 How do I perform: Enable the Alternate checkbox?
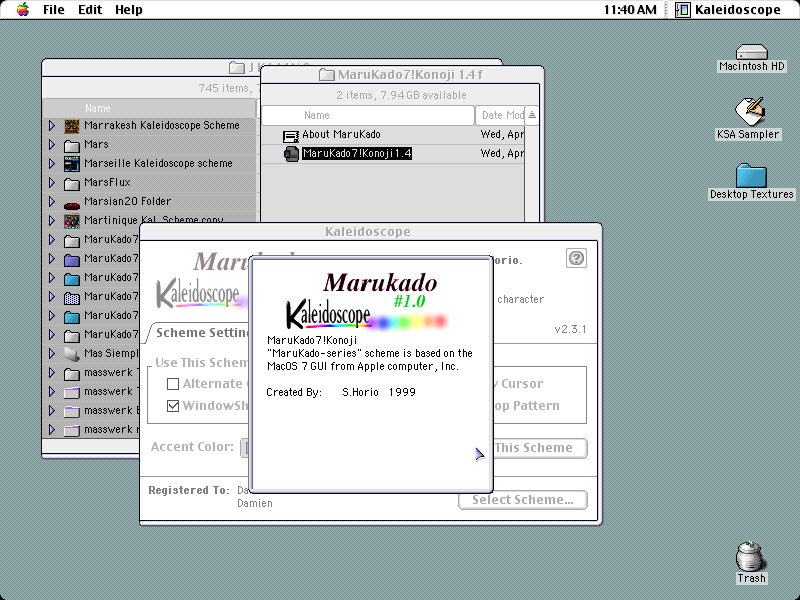pyautogui.click(x=173, y=384)
